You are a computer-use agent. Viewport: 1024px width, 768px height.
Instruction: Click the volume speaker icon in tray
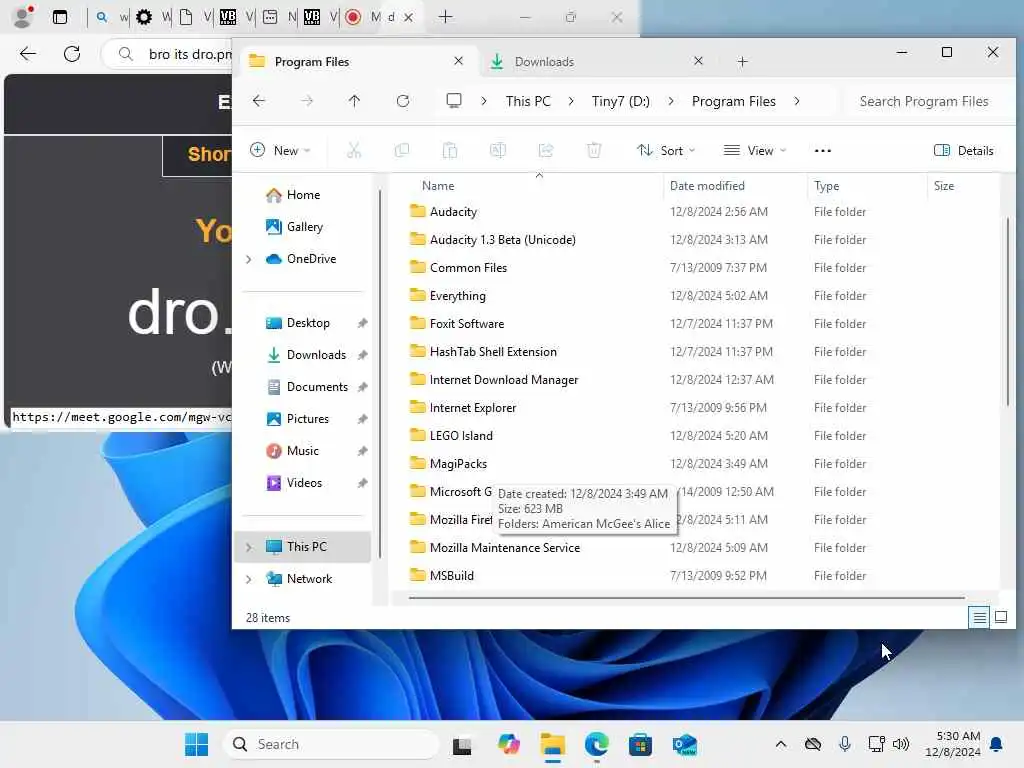901,744
